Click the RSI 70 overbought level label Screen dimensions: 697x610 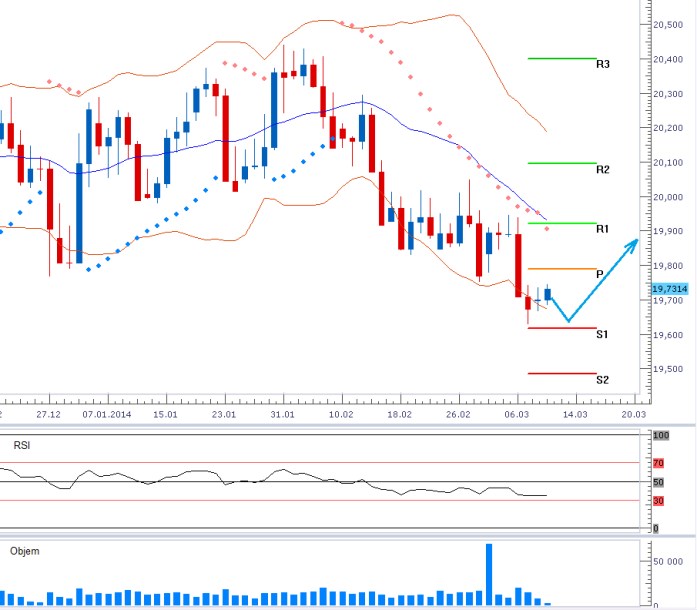(658, 463)
